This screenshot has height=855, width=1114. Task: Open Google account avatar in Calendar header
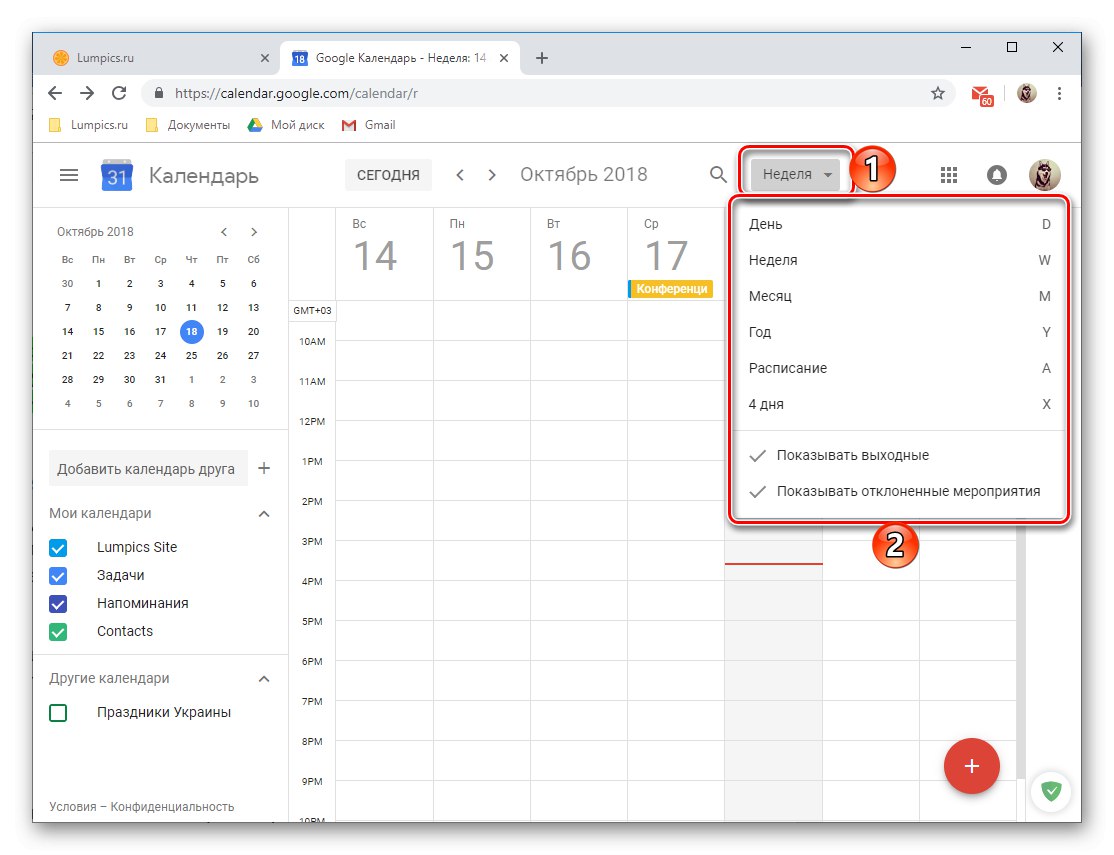(1044, 175)
